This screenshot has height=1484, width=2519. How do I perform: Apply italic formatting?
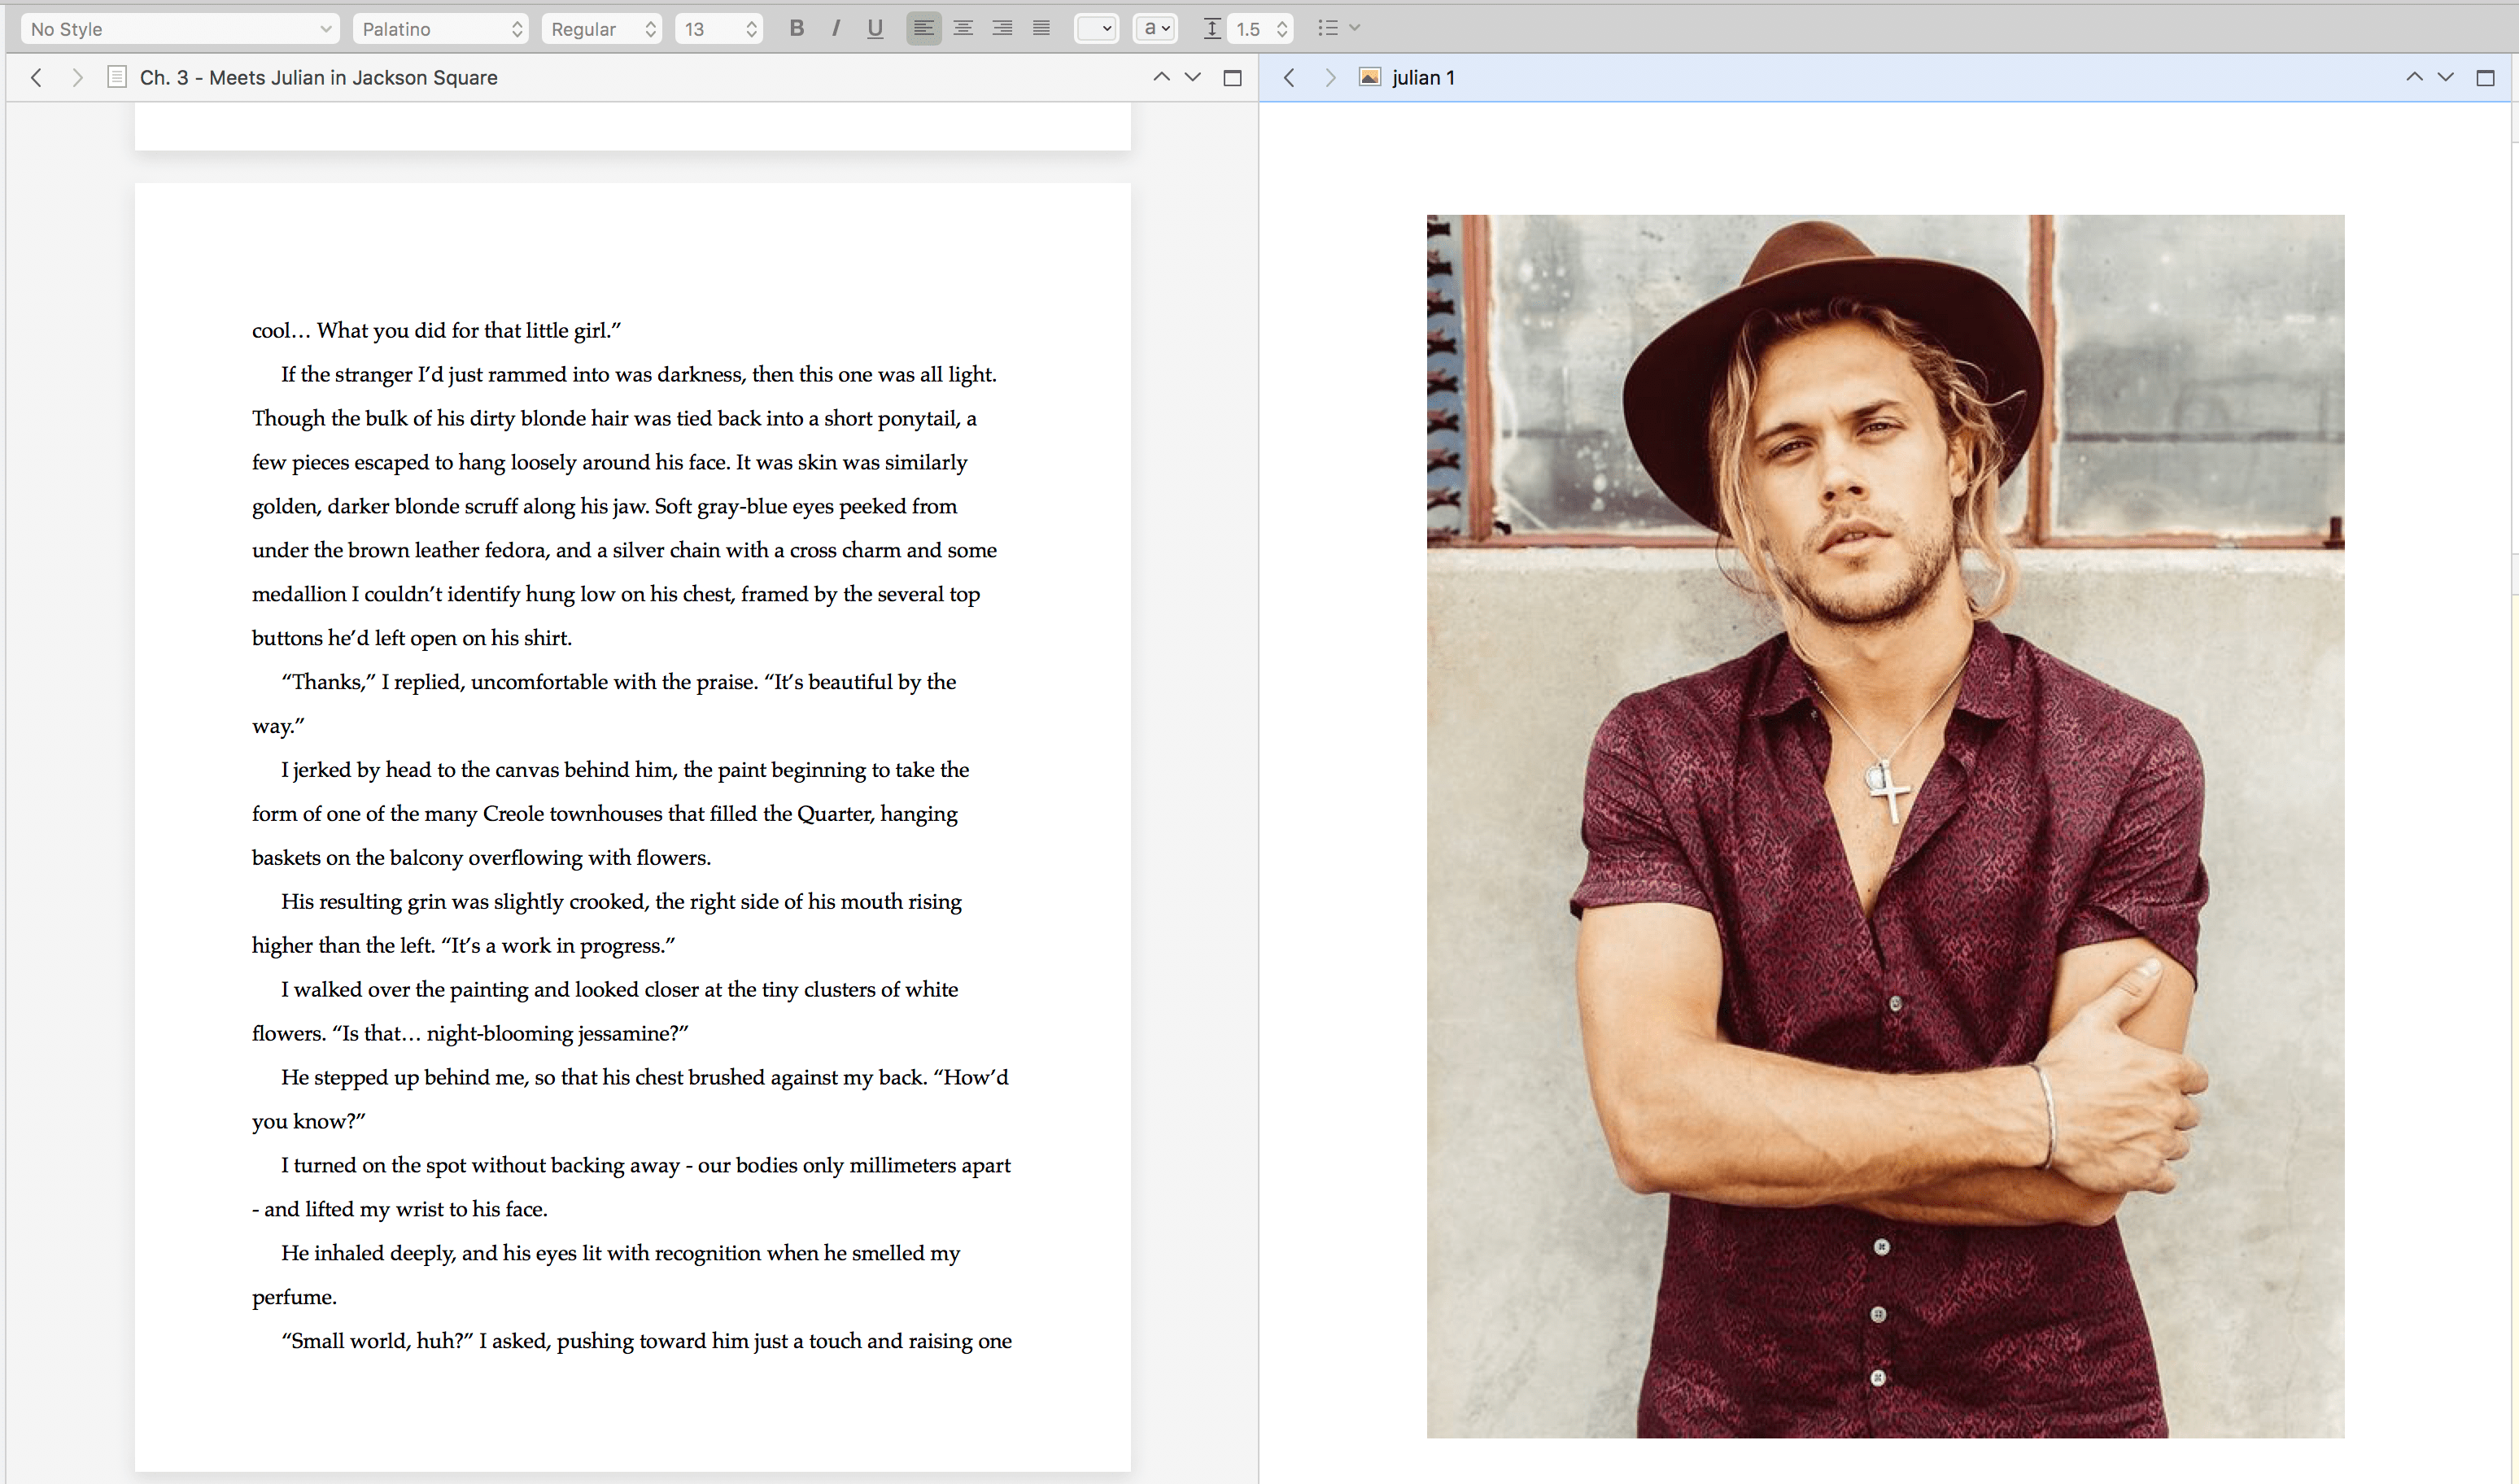tap(835, 28)
